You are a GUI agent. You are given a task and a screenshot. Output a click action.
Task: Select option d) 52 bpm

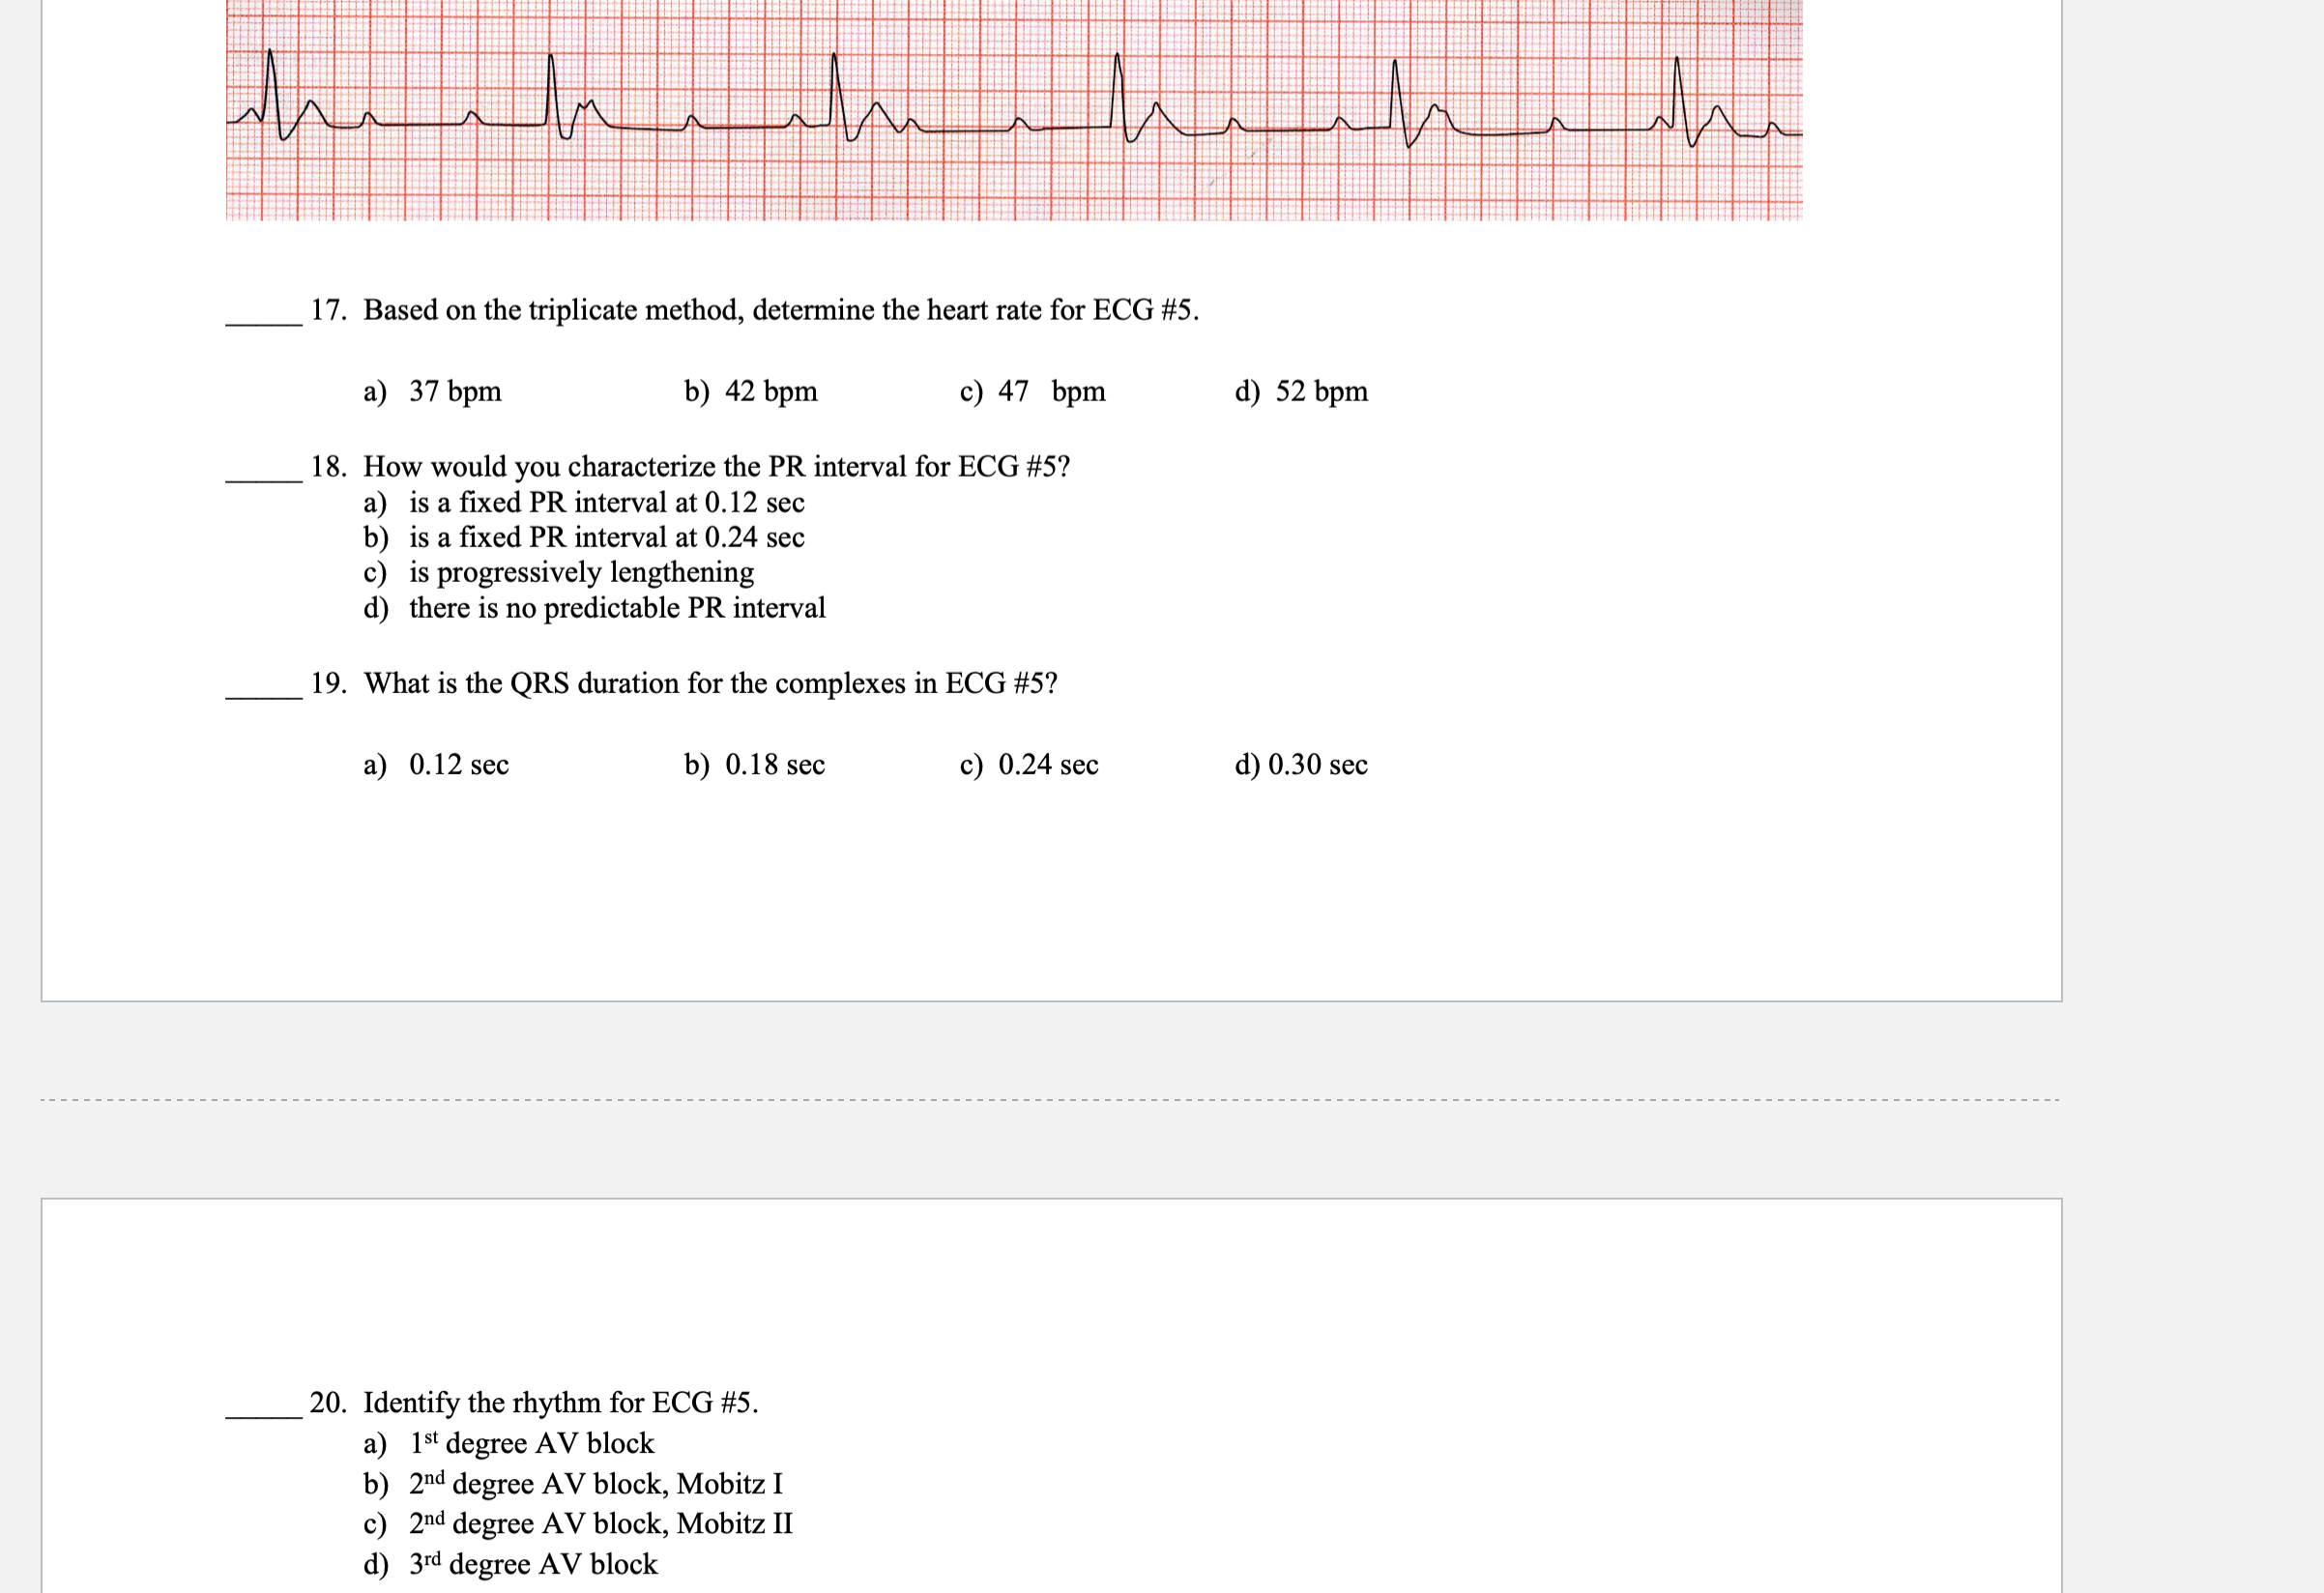coord(1300,391)
